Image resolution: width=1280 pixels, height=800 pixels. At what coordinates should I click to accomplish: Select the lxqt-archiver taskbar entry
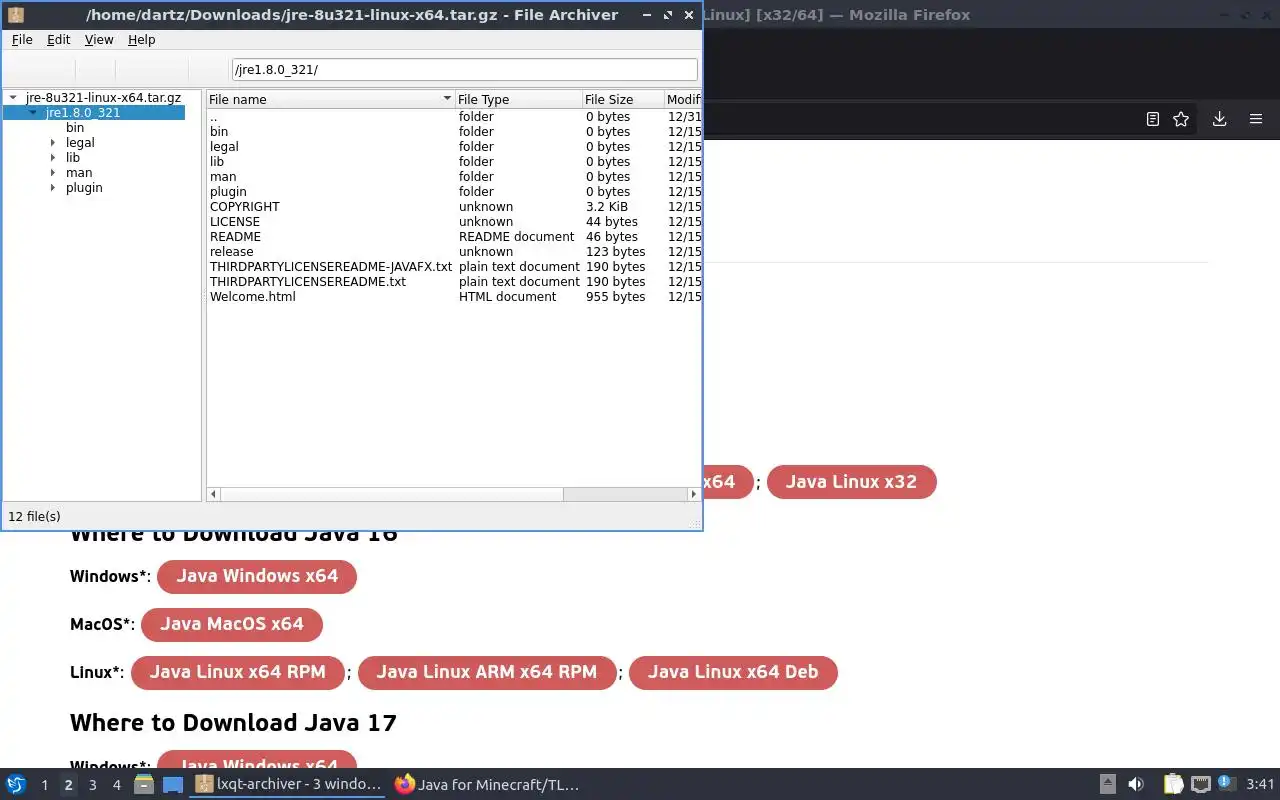coord(287,784)
